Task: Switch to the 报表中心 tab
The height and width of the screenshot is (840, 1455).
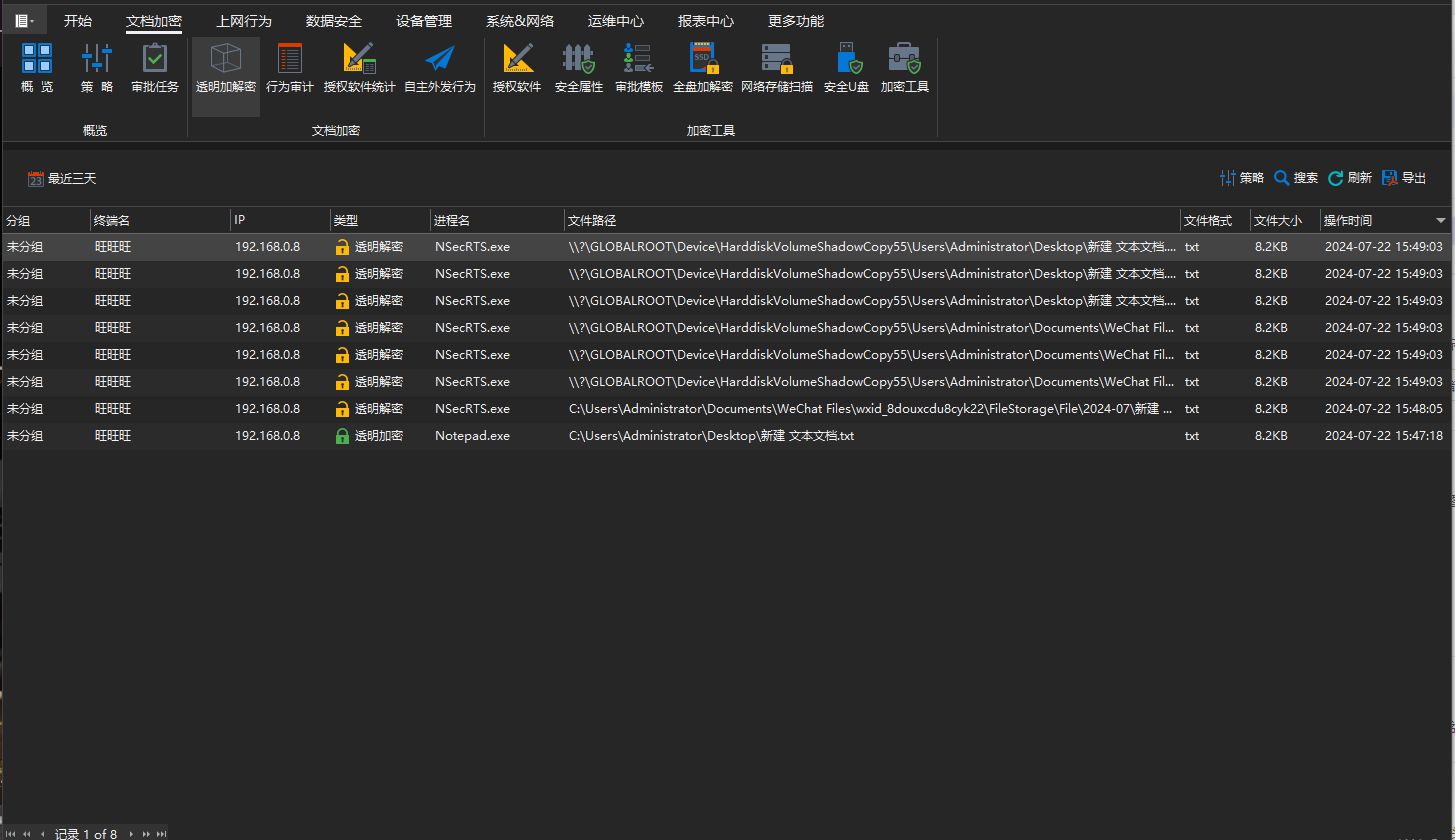Action: point(706,21)
